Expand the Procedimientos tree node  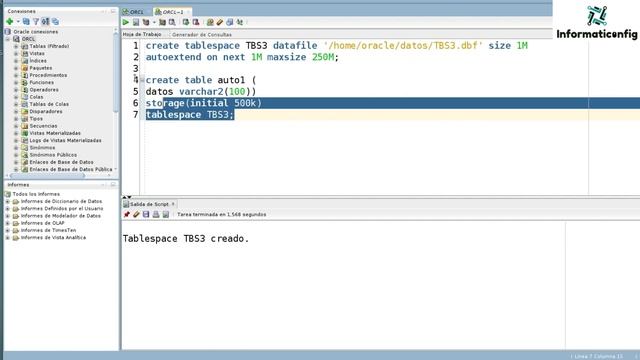coord(16,76)
